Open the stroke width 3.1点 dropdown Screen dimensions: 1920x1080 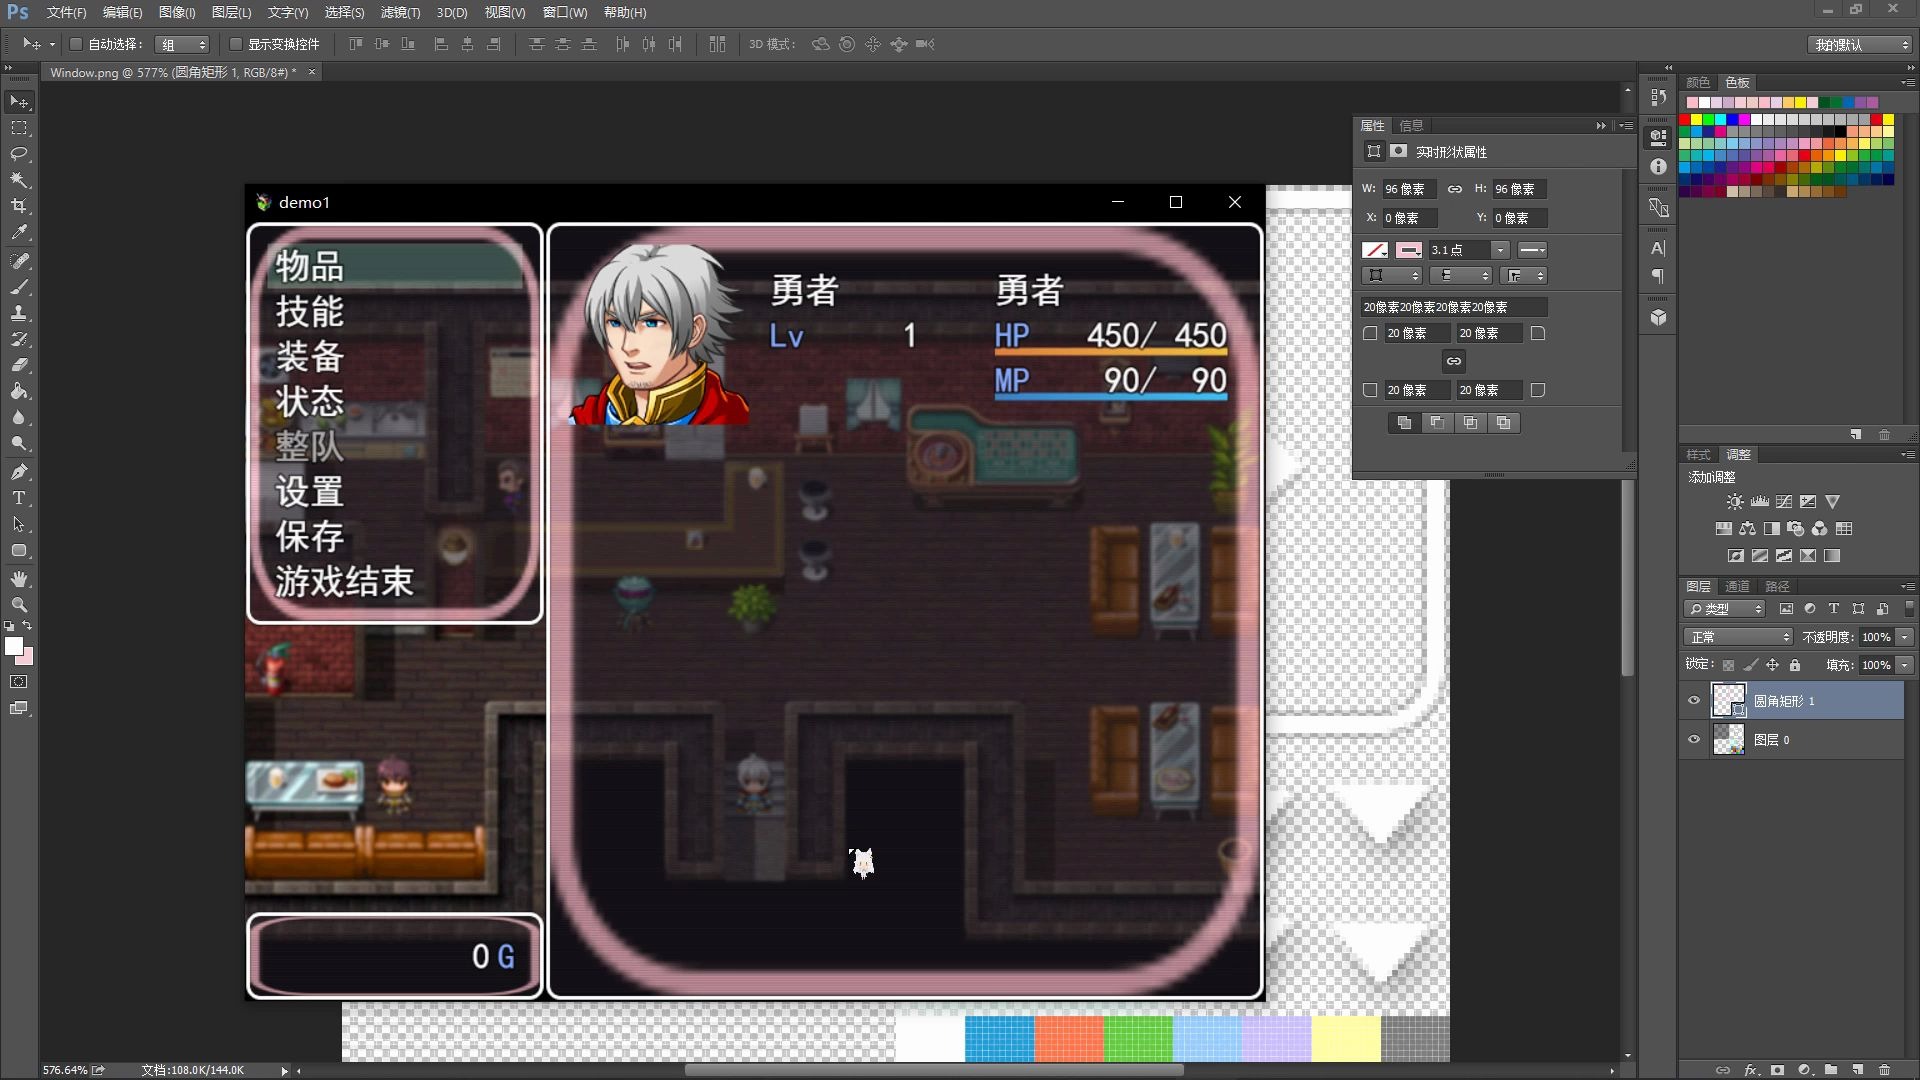point(1500,250)
